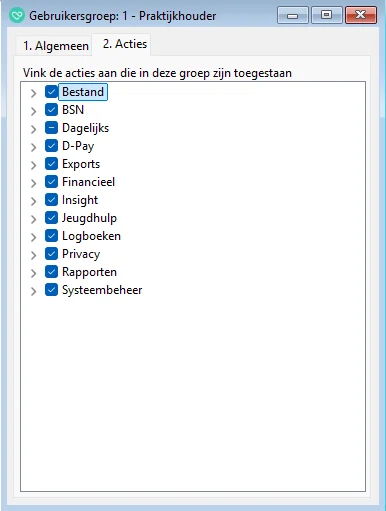The width and height of the screenshot is (386, 511).
Task: Expand the Financieel node arrow
Action: 33,183
